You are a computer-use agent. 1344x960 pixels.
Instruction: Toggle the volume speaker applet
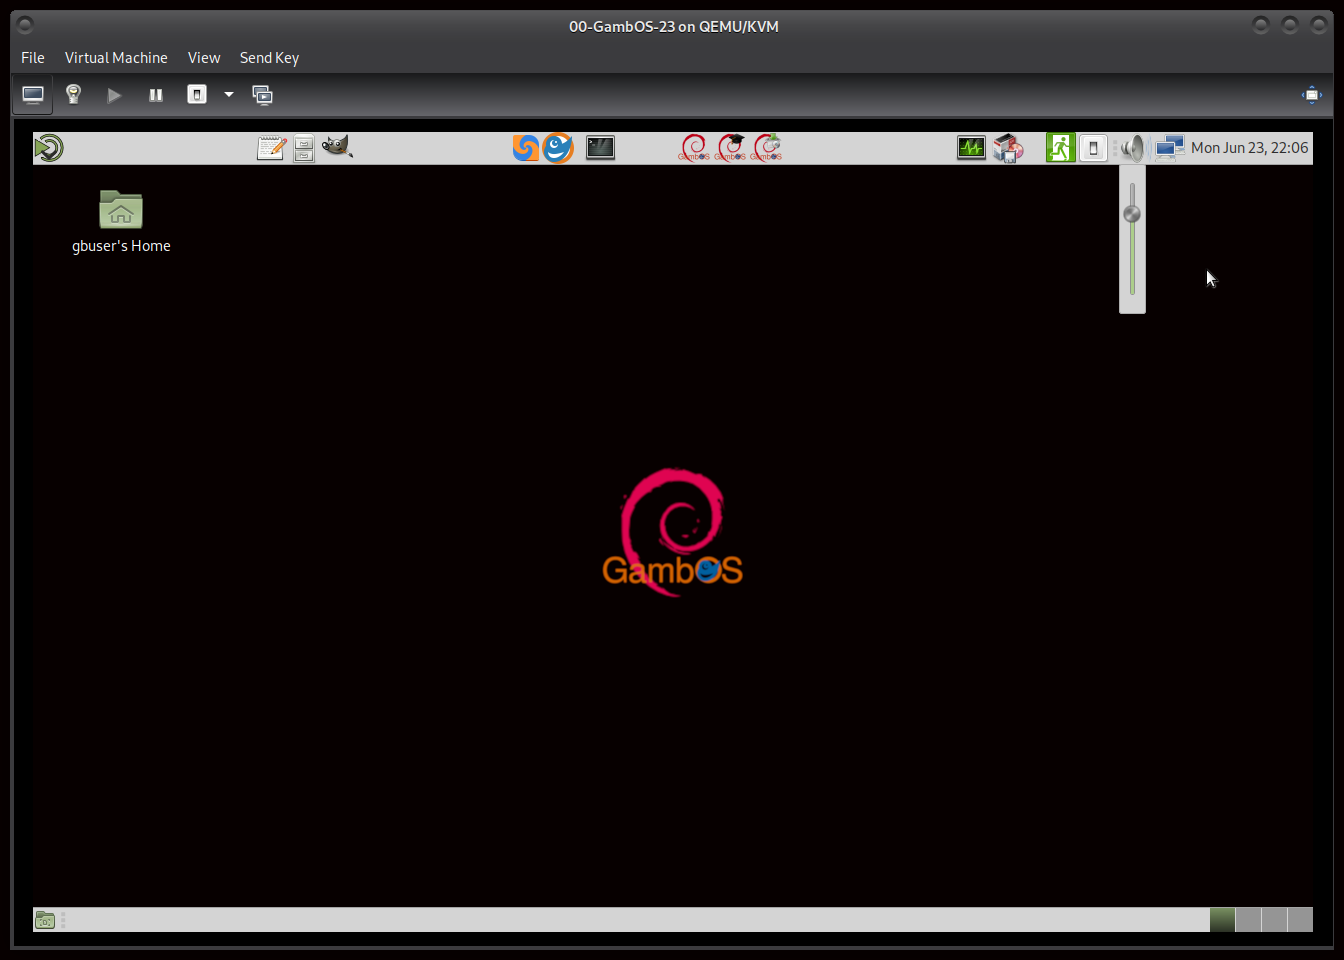(1132, 148)
